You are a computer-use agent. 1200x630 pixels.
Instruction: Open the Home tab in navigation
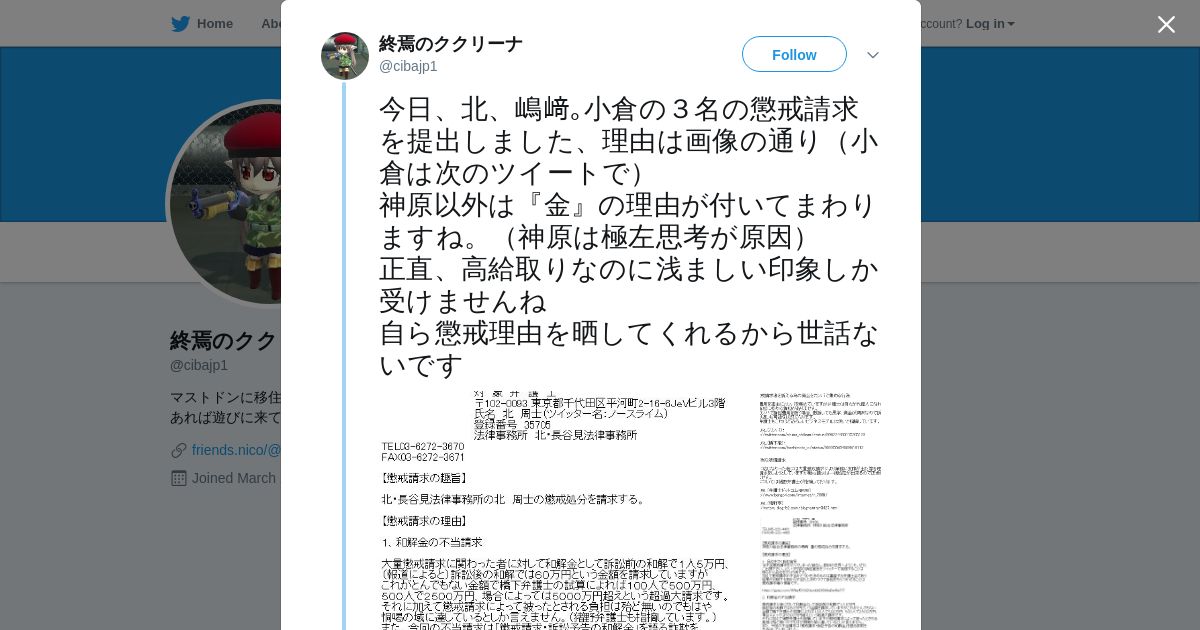tap(202, 24)
